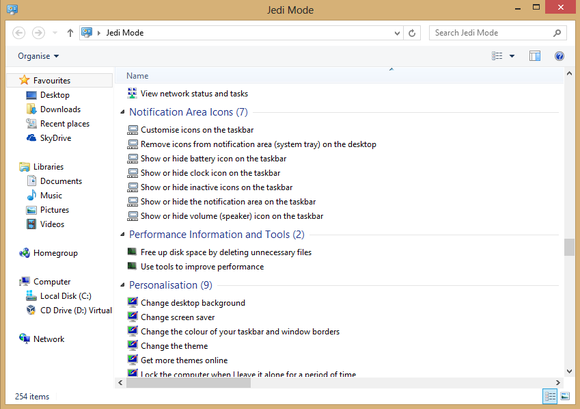Open the More view options dropdown arrow
Viewport: 580px width, 409px height.
[x=512, y=56]
